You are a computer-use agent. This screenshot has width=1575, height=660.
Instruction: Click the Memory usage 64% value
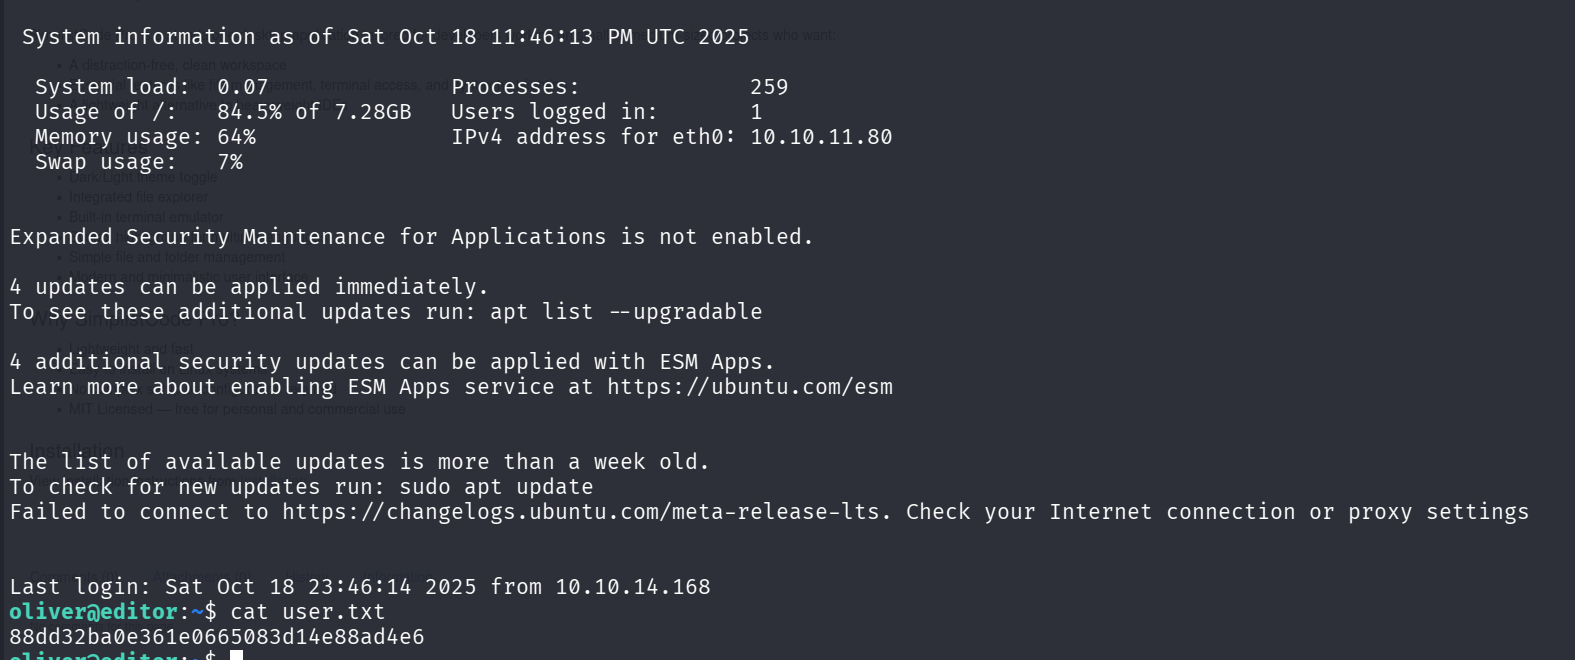[236, 137]
